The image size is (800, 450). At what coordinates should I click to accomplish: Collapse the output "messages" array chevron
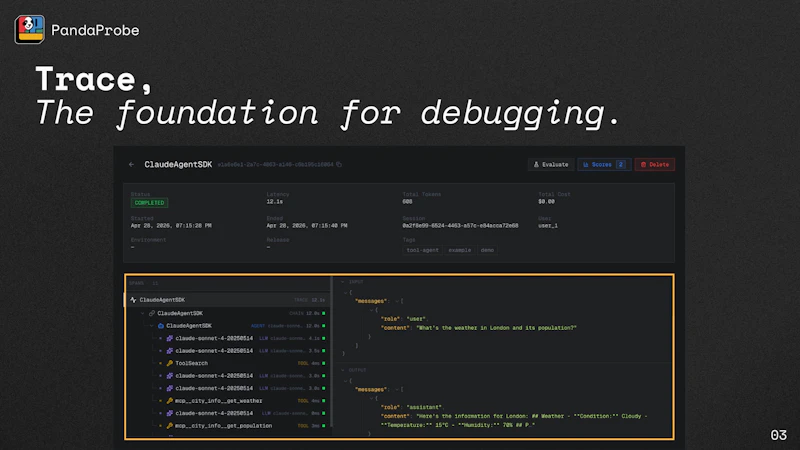[397, 389]
